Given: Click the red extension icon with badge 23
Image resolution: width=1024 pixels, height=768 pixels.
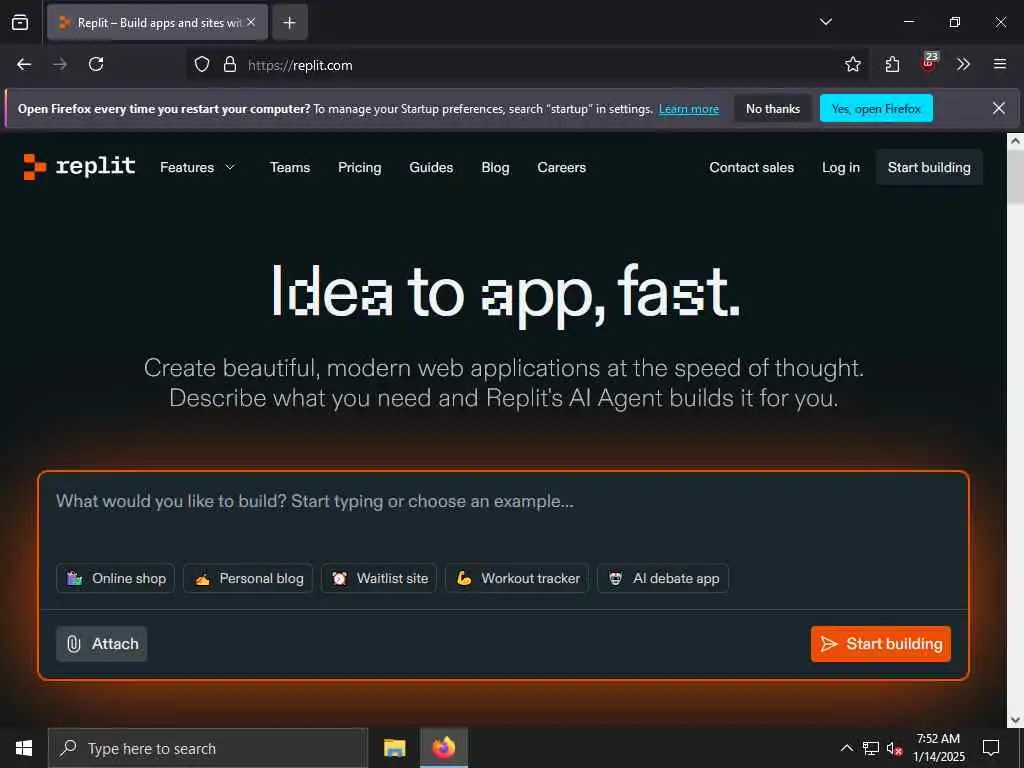Looking at the screenshot, I should [929, 62].
